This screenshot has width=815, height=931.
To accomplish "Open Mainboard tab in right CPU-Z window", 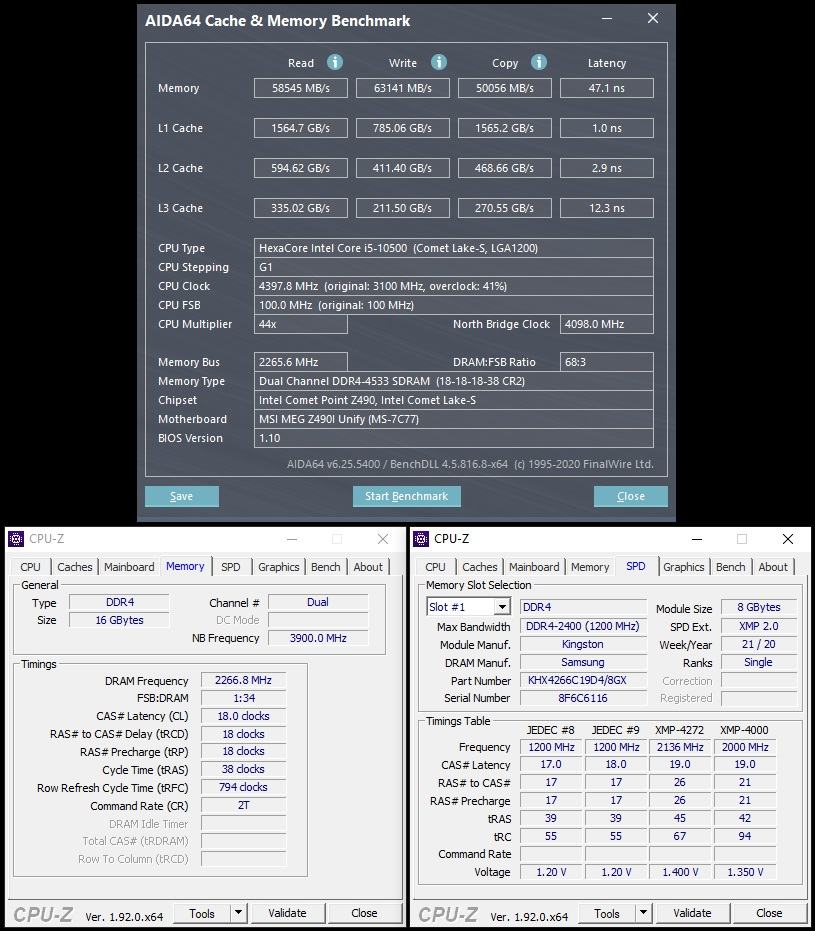I will pos(534,567).
